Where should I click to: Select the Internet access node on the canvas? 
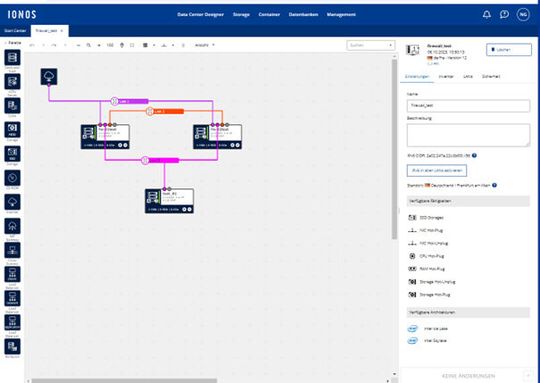point(49,76)
